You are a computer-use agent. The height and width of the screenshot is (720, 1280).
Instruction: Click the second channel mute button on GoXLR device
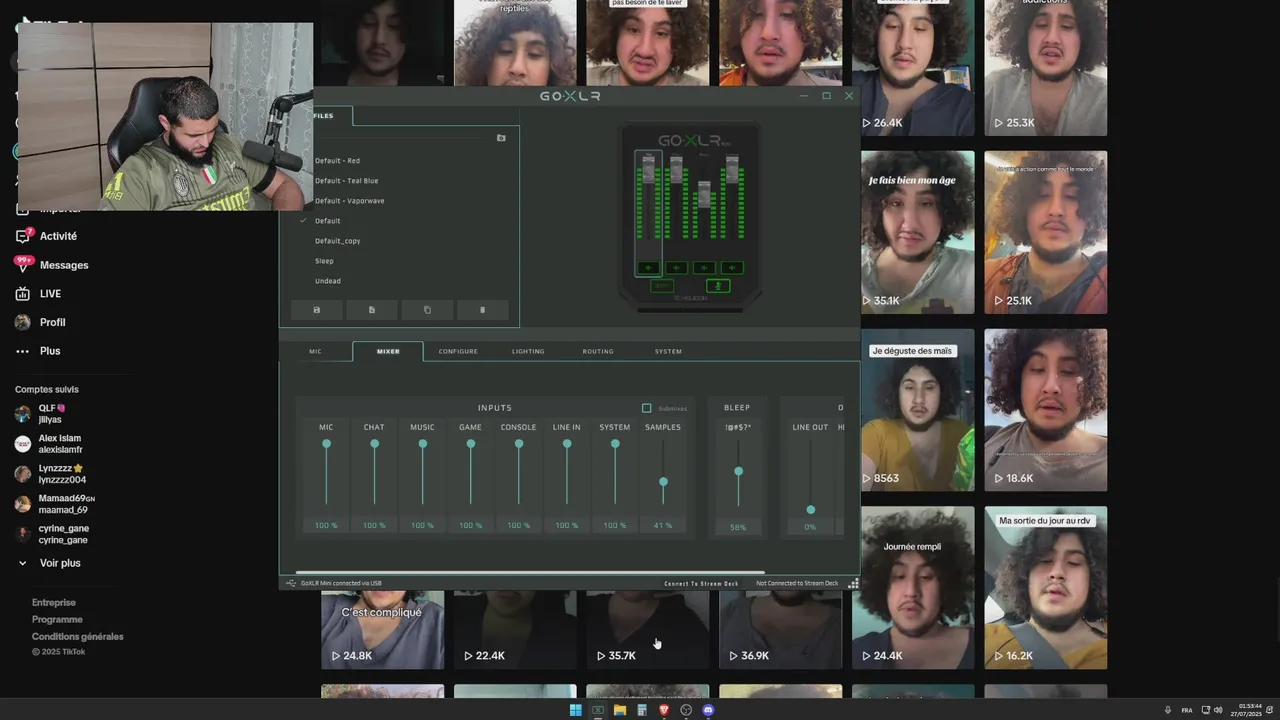(676, 267)
